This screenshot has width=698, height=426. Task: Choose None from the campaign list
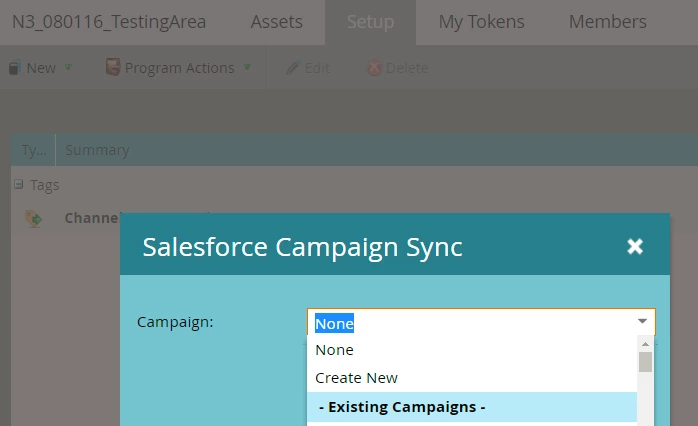click(x=334, y=350)
